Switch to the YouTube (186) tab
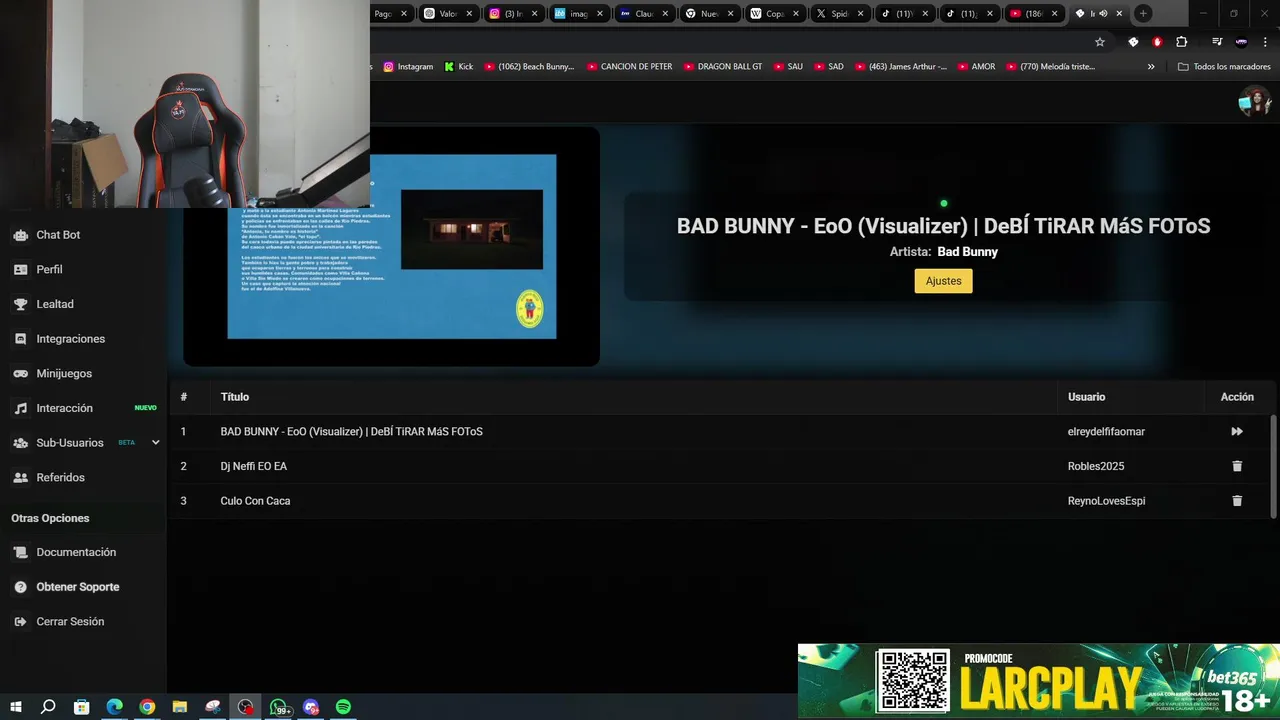Viewport: 1280px width, 720px height. pos(1033,14)
